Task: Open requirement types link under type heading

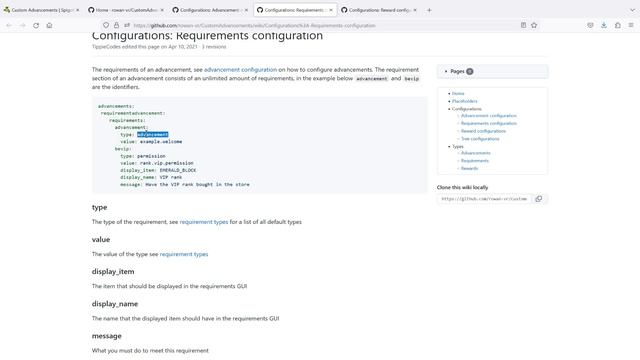Action: pos(204,222)
